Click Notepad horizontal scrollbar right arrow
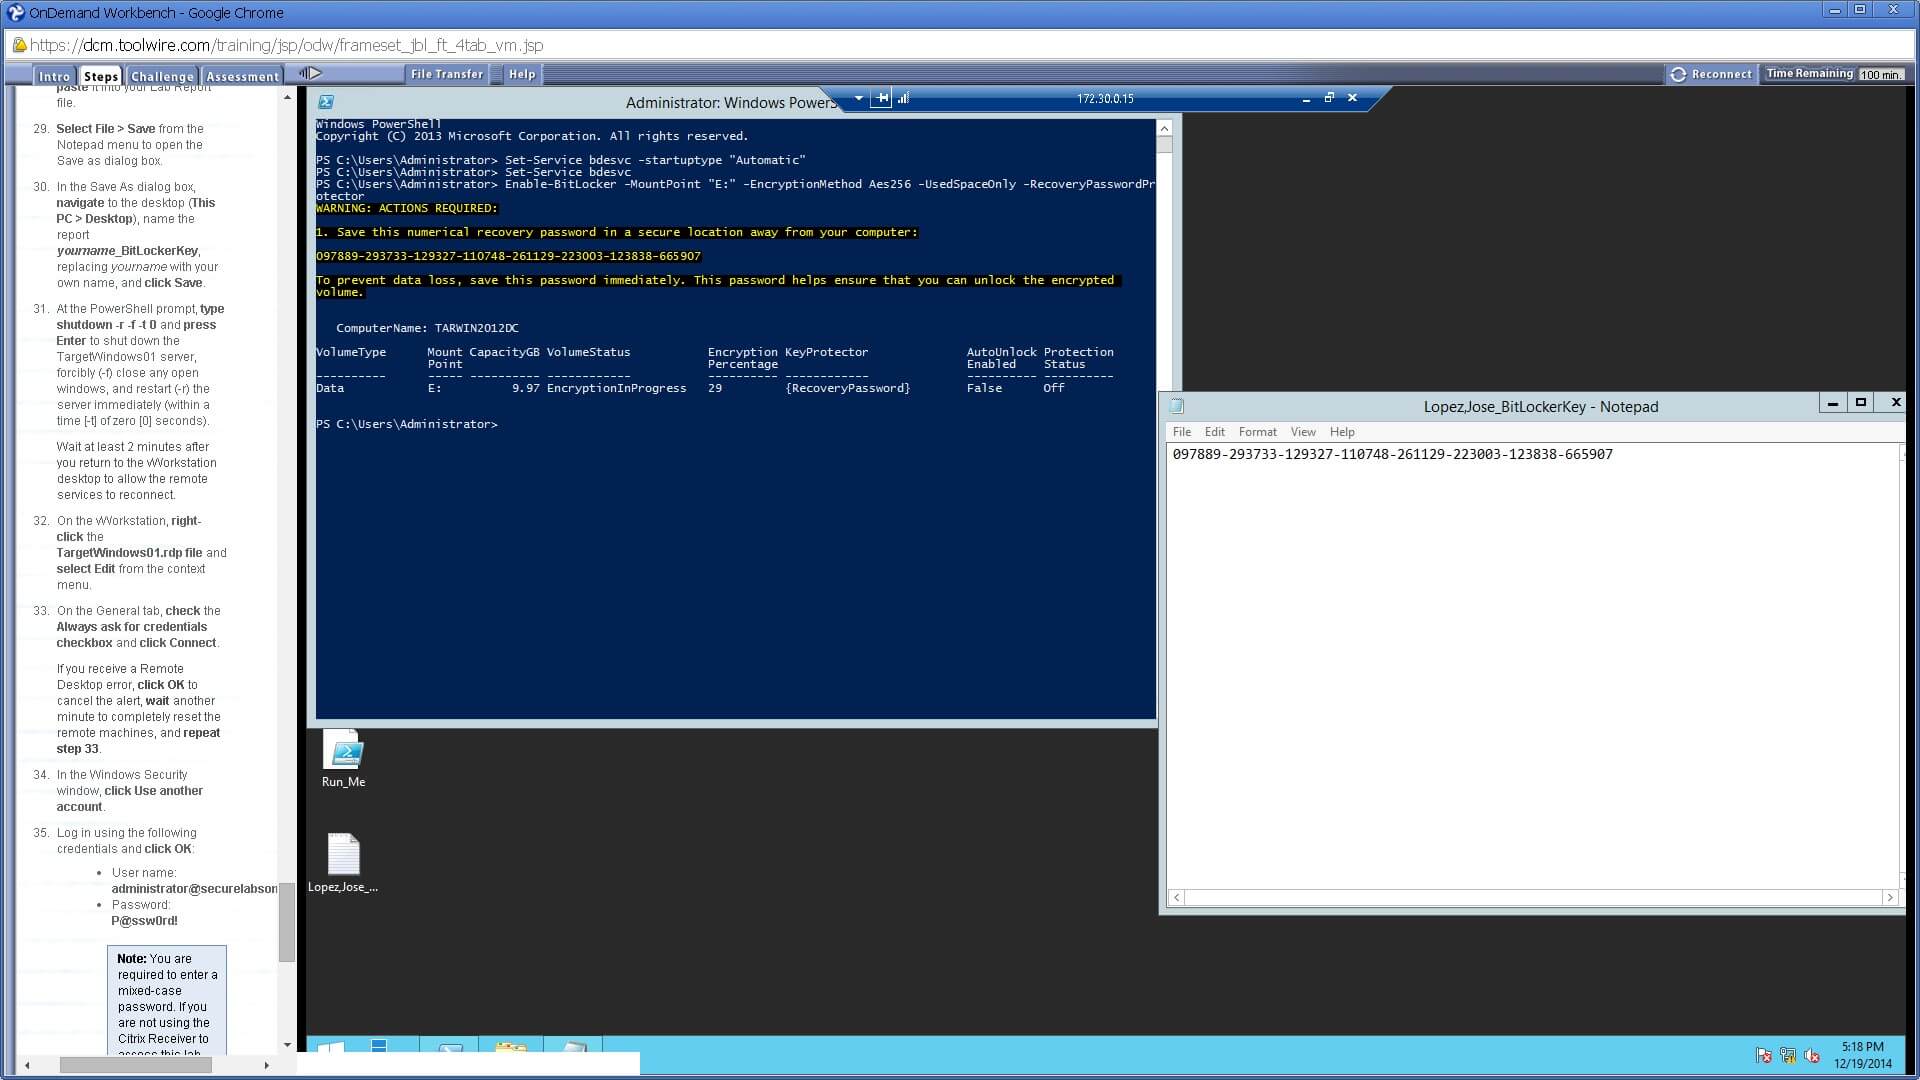The image size is (1920, 1080). coord(1889,898)
